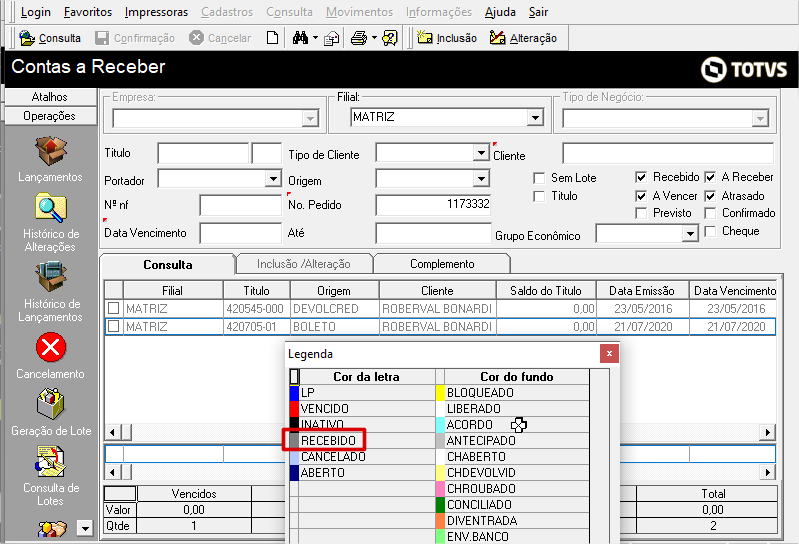Click the Alteração toolbar button
Screen dimensions: 799x544
pyautogui.click(x=523, y=38)
